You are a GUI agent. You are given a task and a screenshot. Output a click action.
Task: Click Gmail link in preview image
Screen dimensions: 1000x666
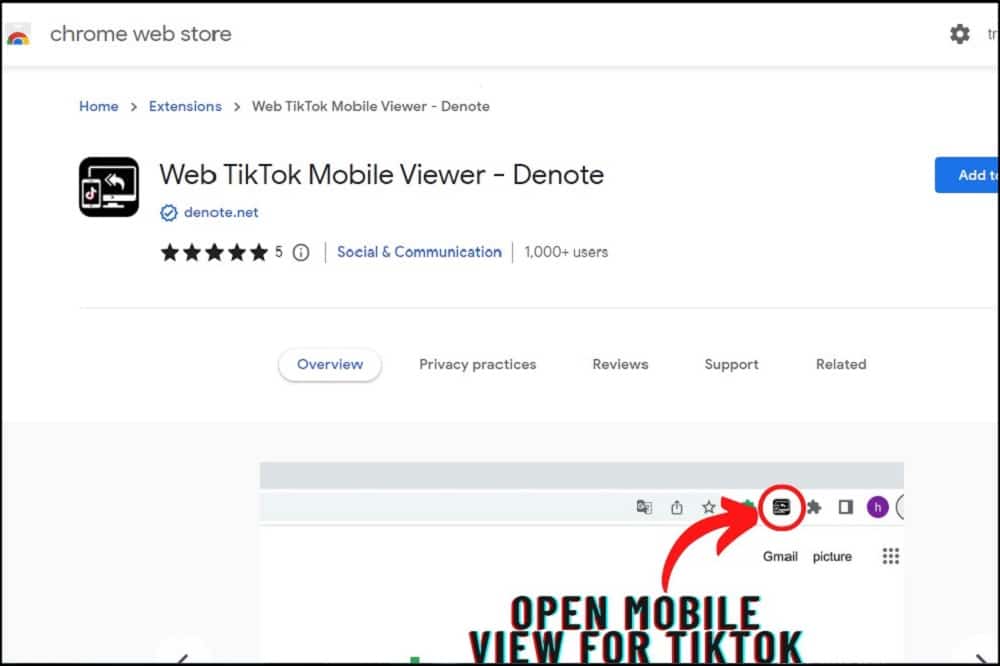tap(780, 556)
